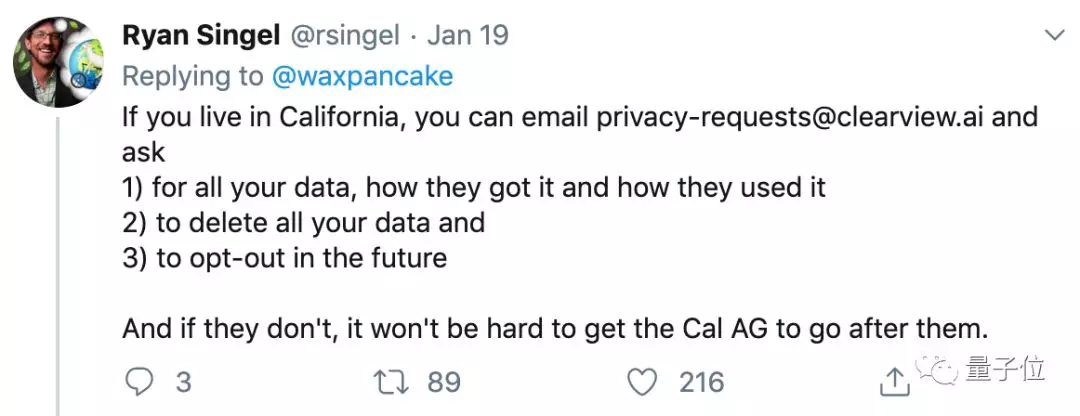Click the retweet count of 89
This screenshot has height=416, width=1080.
[442, 381]
